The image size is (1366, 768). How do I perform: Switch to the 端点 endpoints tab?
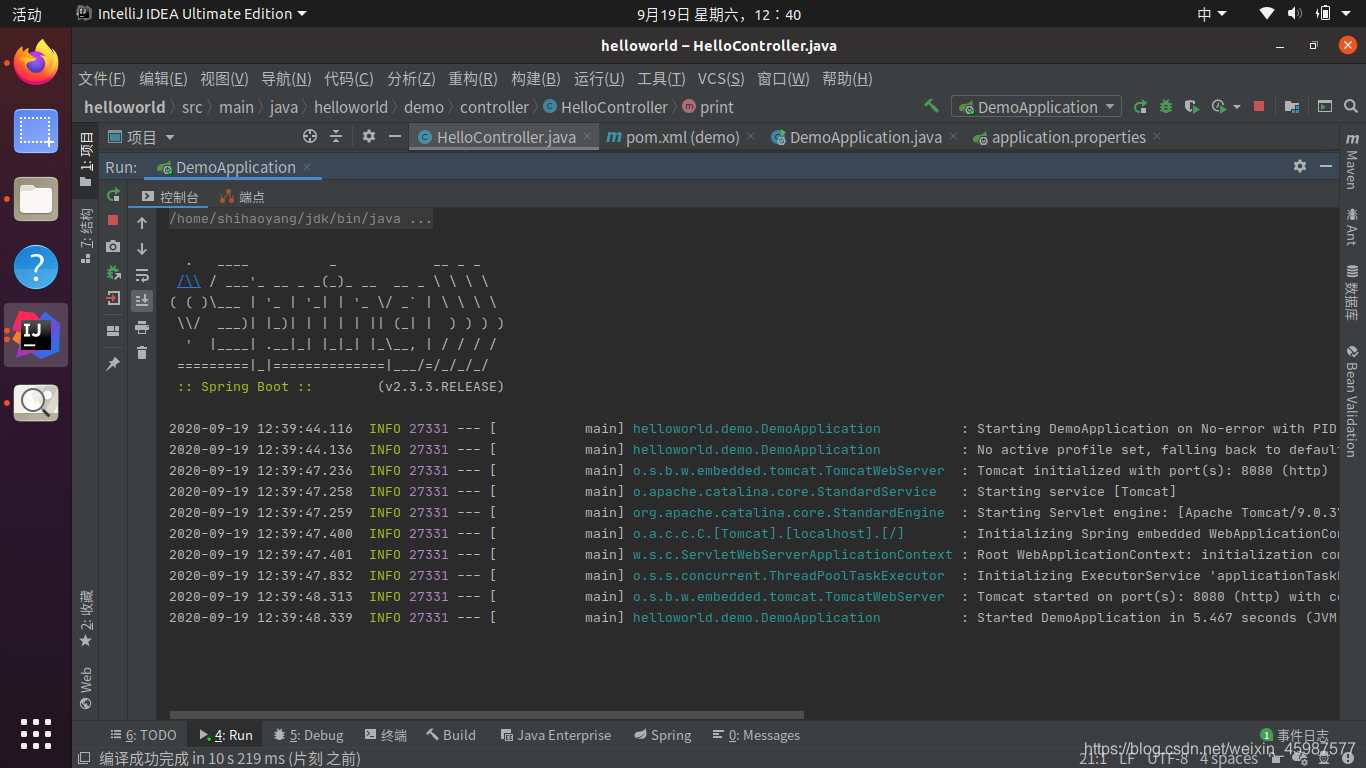(243, 197)
